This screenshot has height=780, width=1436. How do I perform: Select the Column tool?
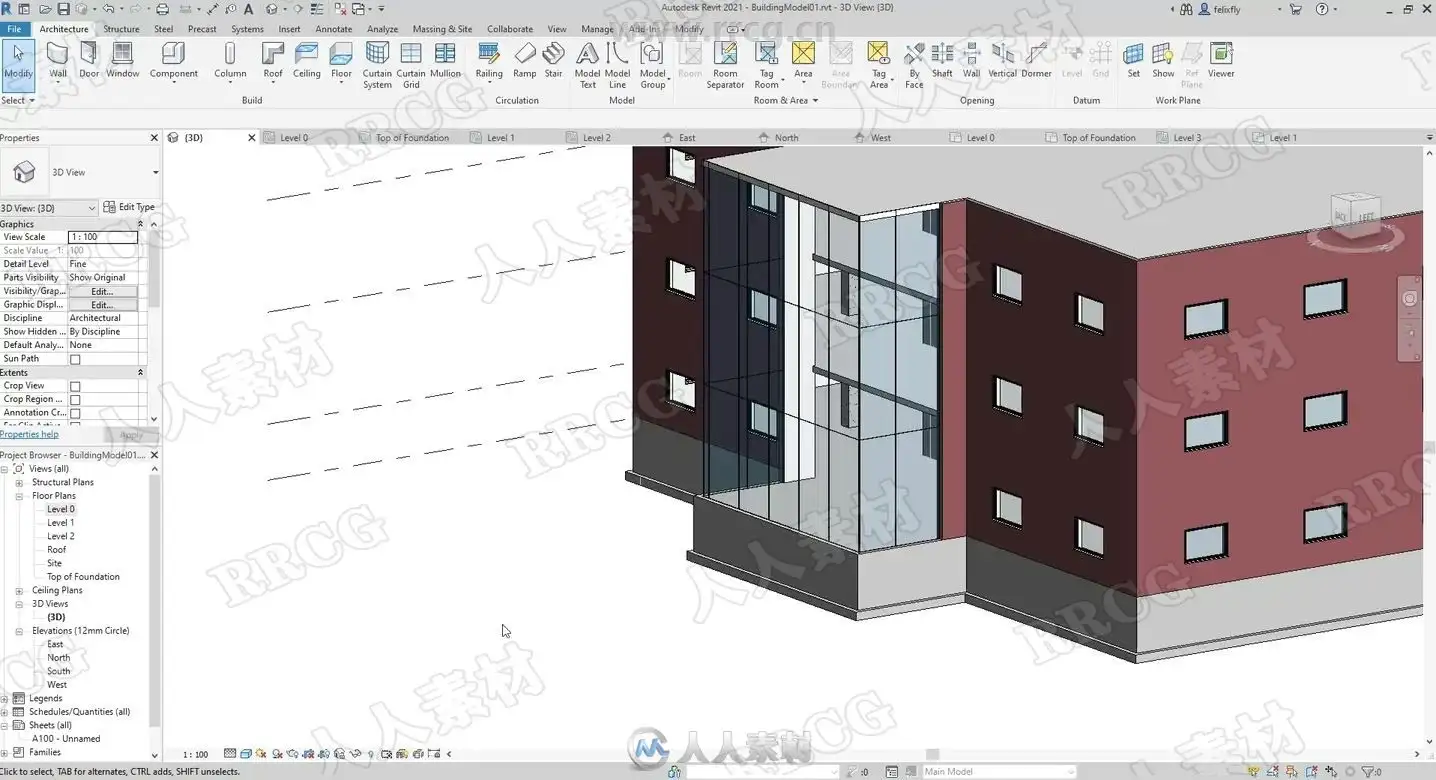[x=230, y=62]
